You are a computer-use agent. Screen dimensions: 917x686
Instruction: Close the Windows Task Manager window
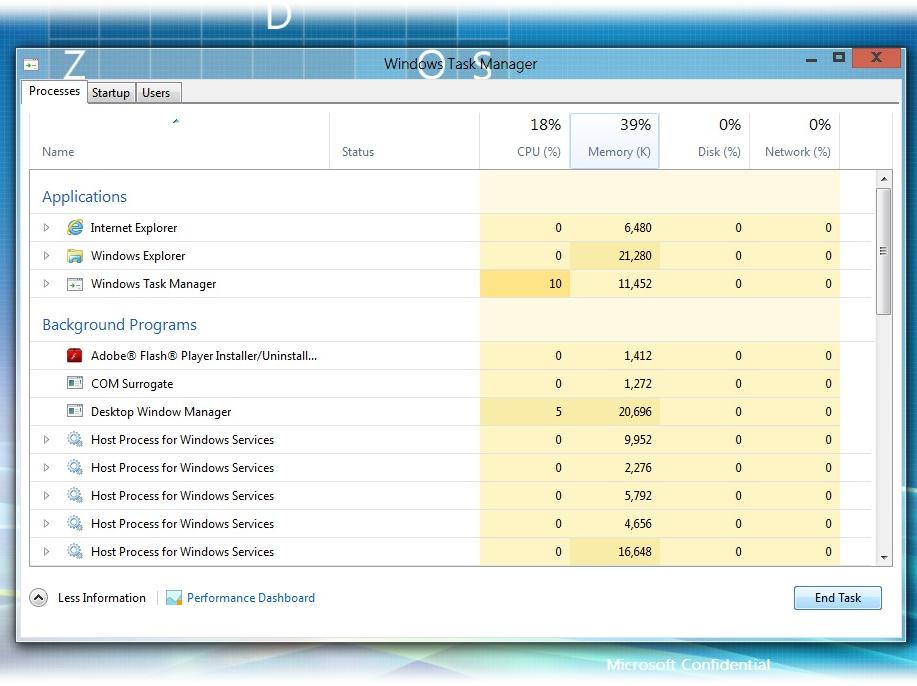pos(876,57)
